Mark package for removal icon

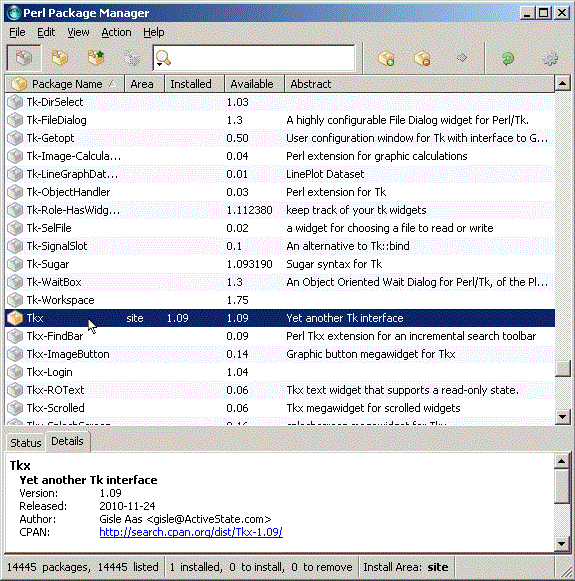(422, 58)
